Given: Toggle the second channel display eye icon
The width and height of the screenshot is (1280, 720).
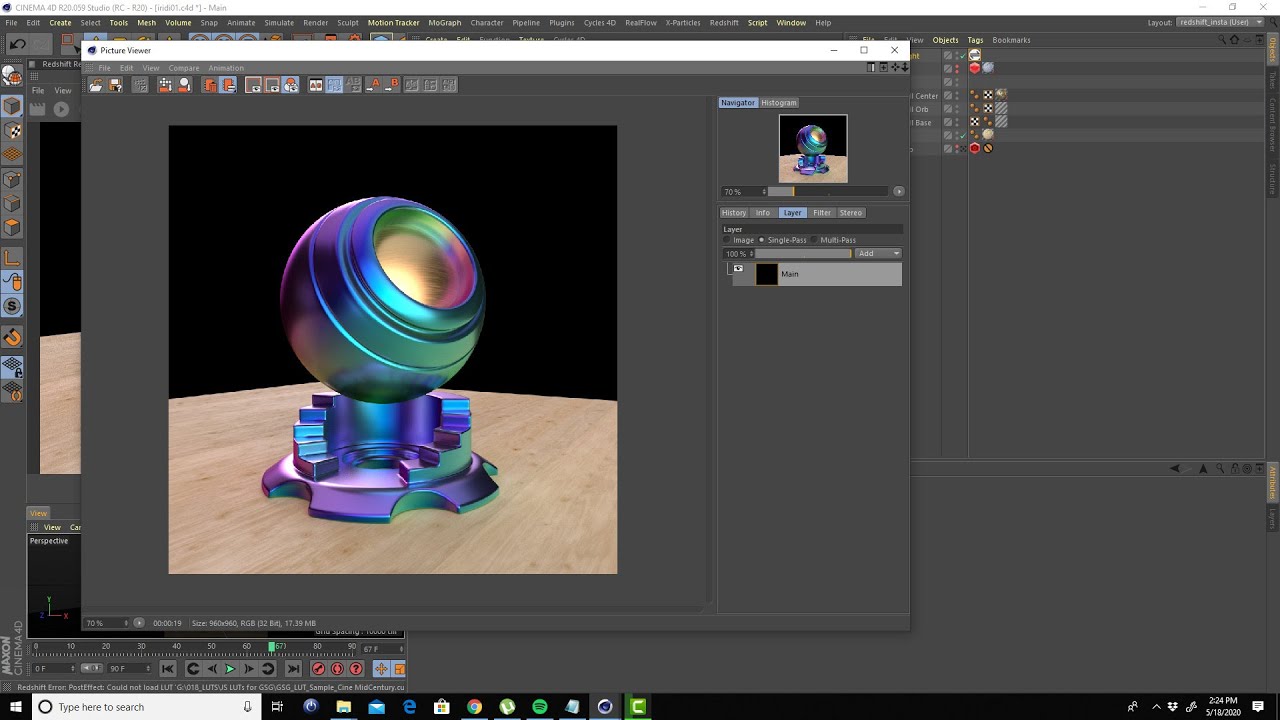Looking at the screenshot, I should coord(272,86).
